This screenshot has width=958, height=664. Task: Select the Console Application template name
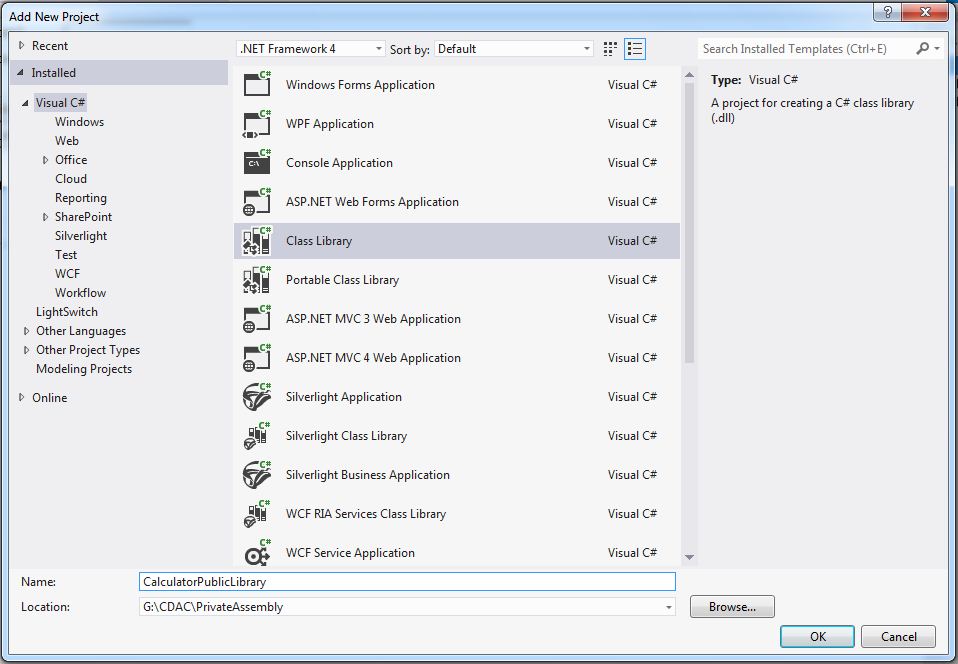click(339, 162)
